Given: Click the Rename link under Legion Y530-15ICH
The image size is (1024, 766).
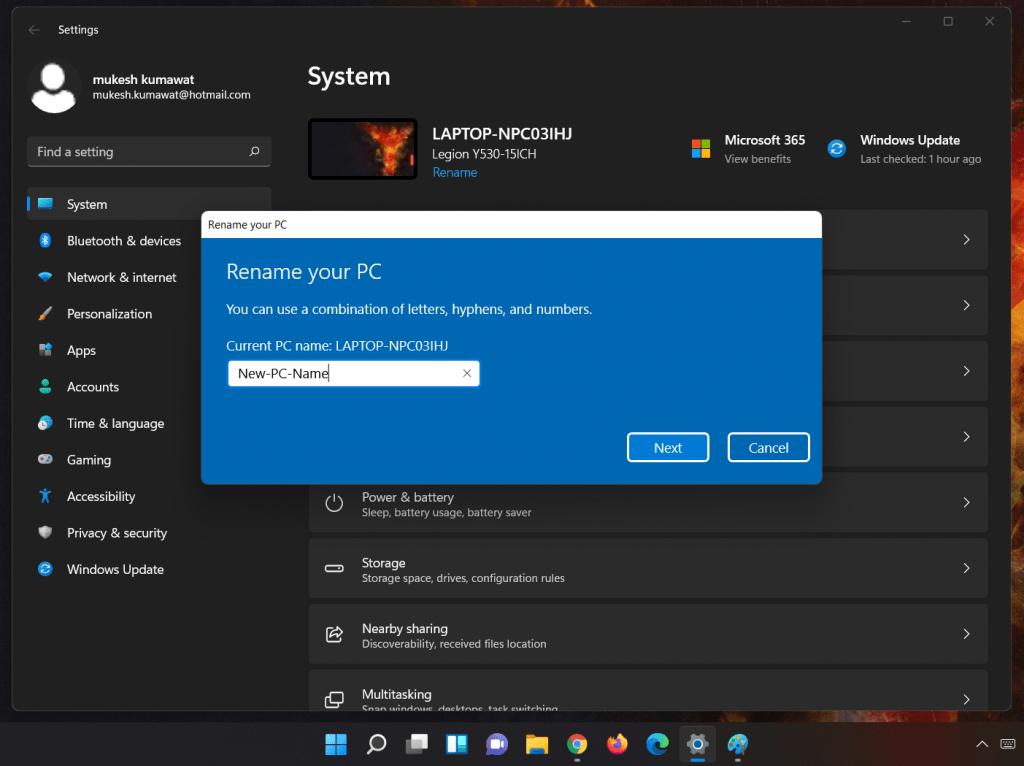Looking at the screenshot, I should coord(455,172).
